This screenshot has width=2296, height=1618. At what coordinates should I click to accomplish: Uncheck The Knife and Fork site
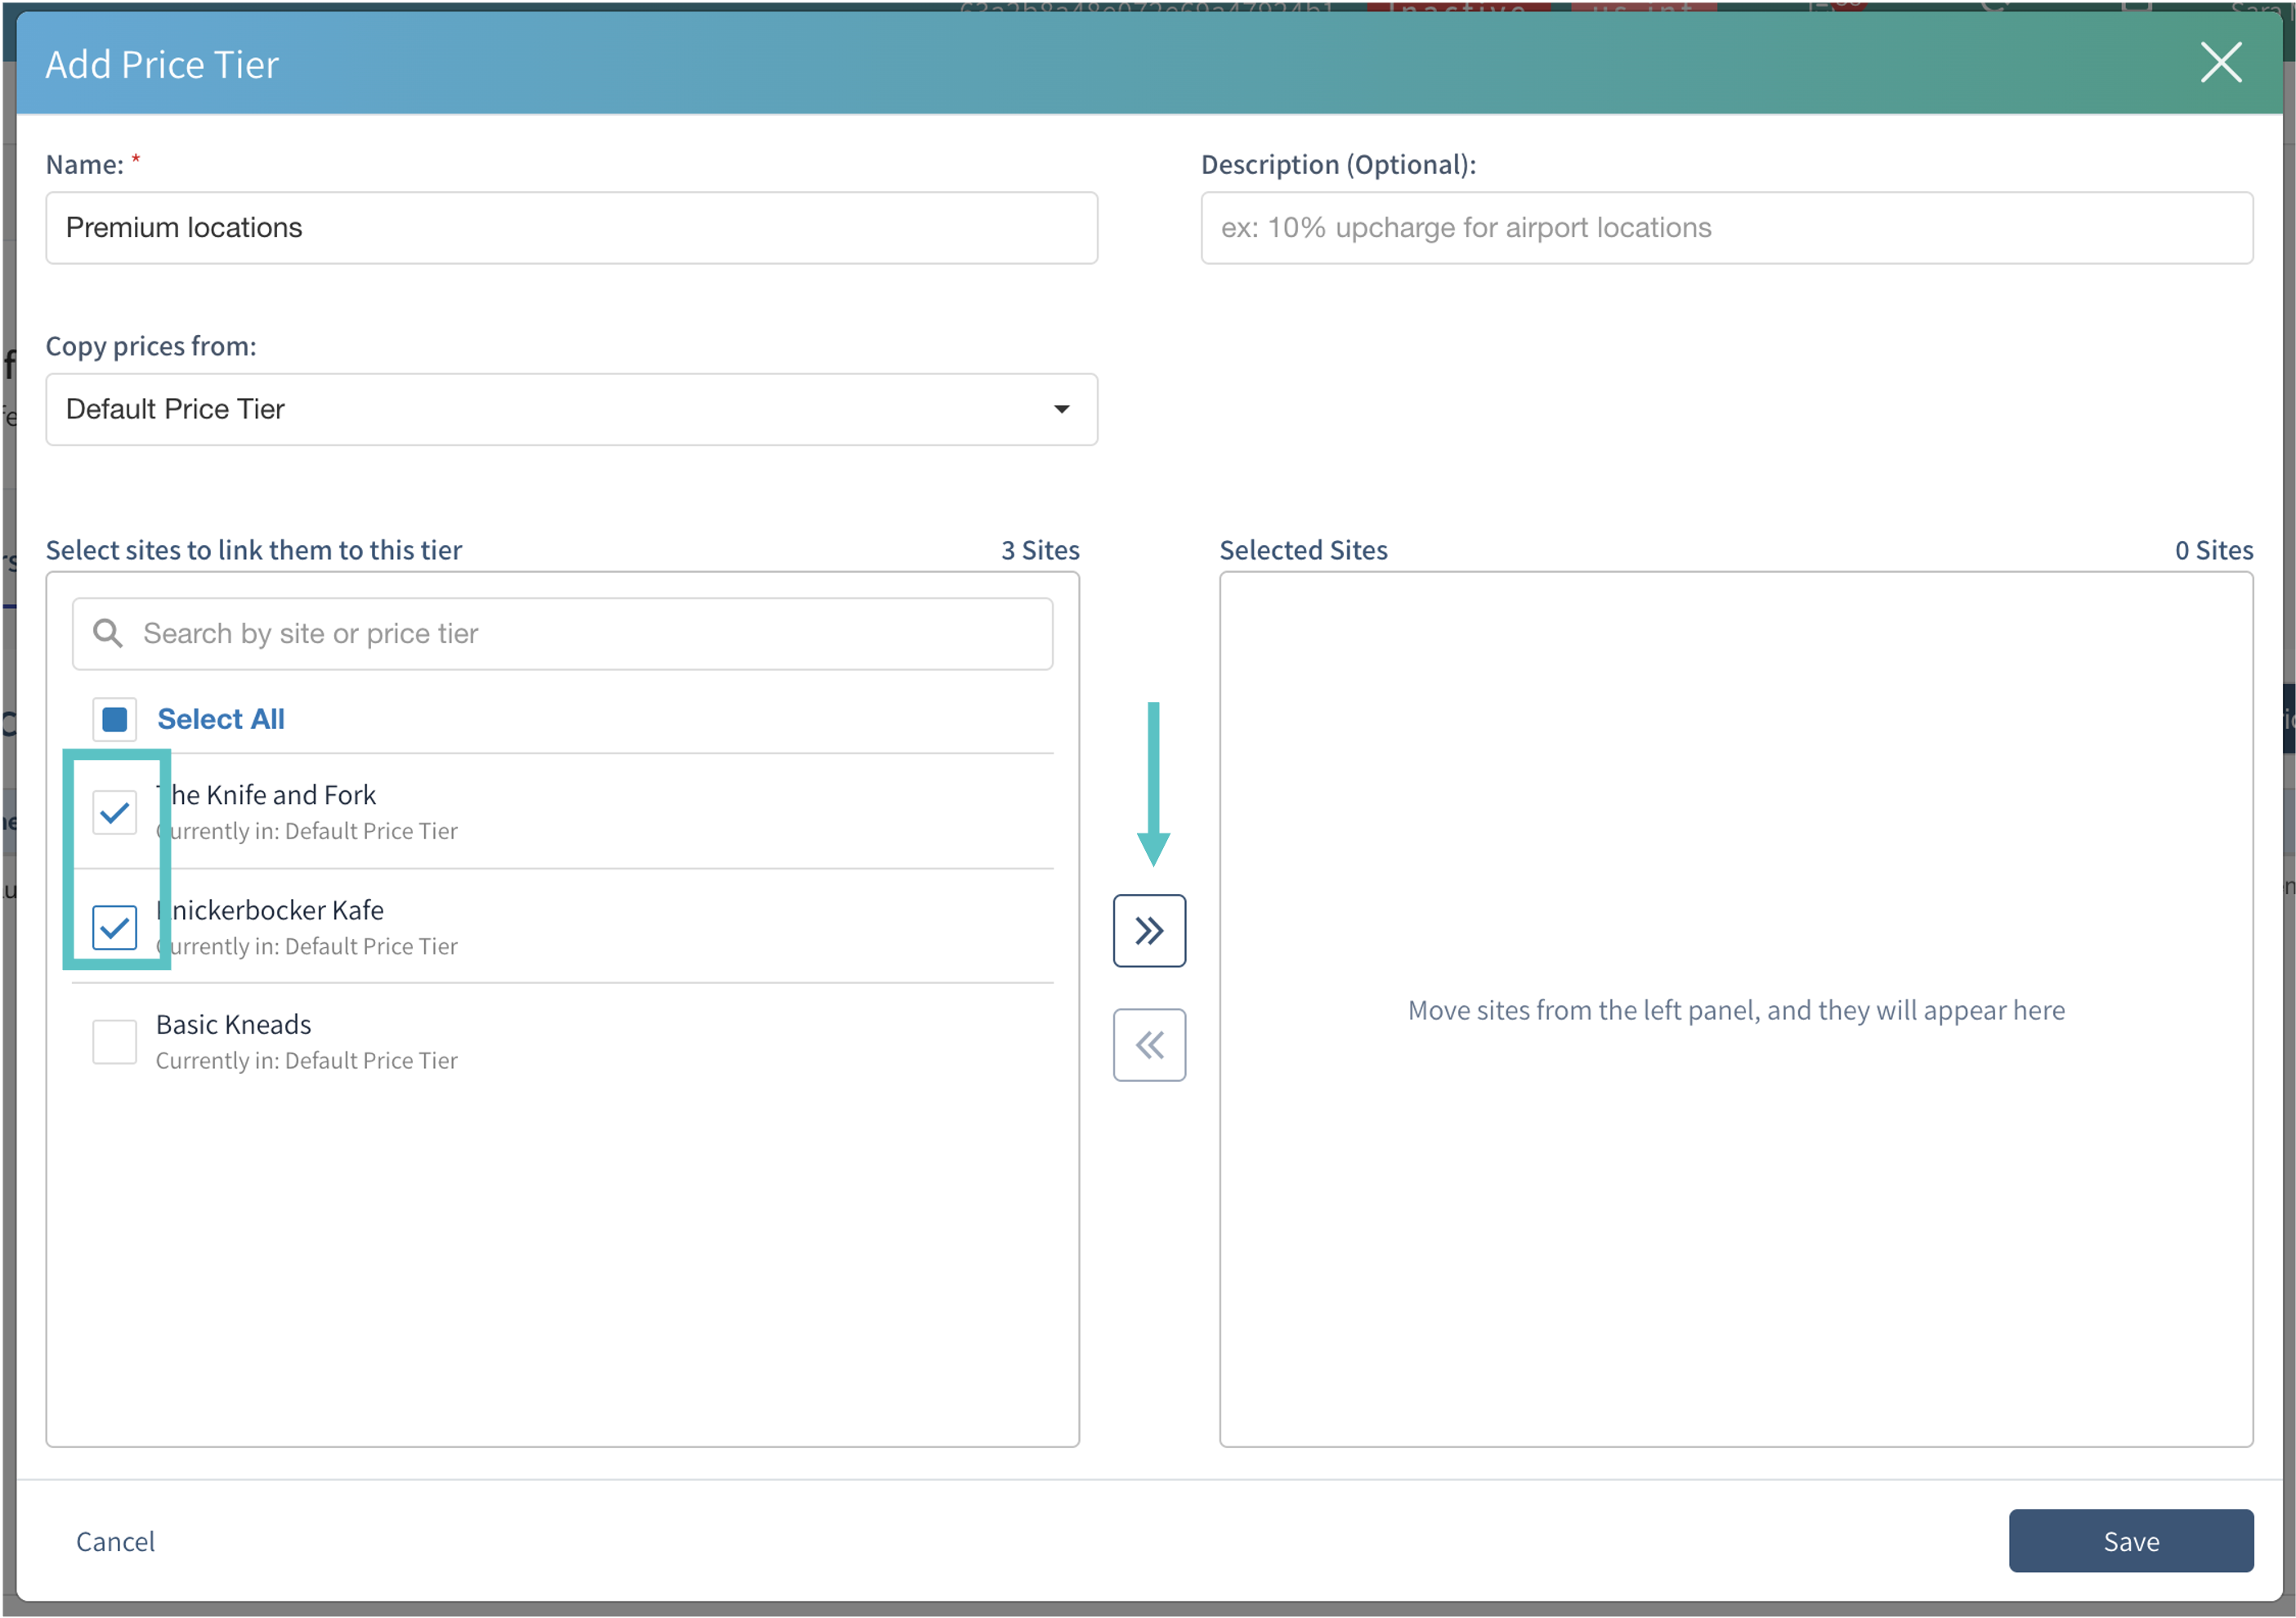115,812
